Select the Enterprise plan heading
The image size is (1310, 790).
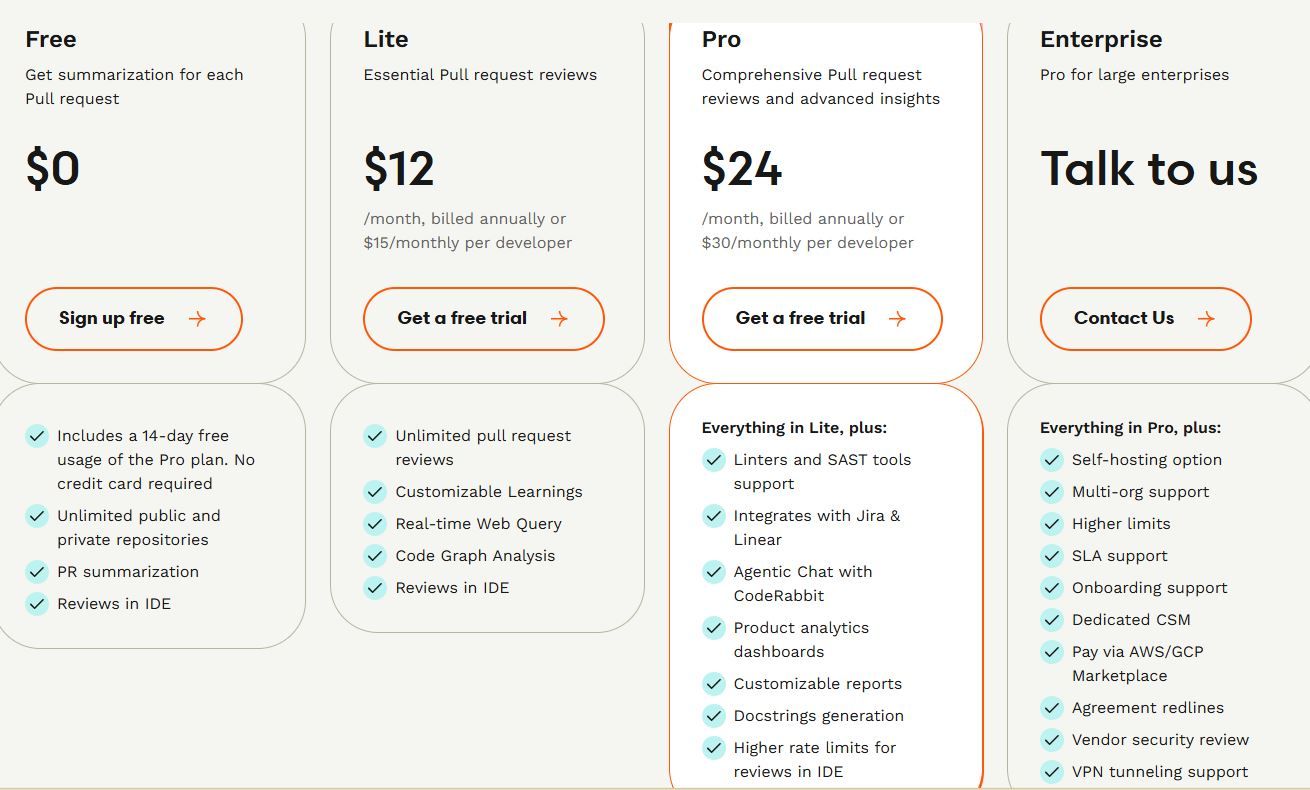point(1101,39)
